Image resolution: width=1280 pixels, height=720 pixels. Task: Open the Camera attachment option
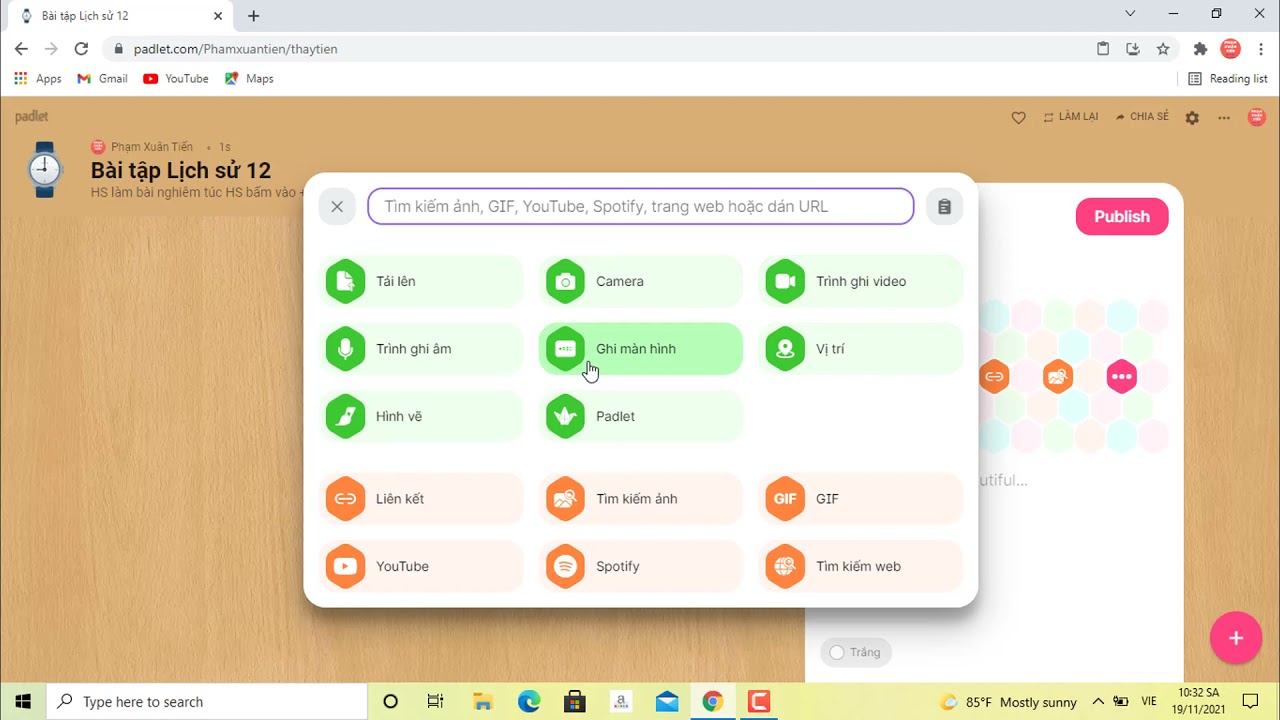[641, 281]
